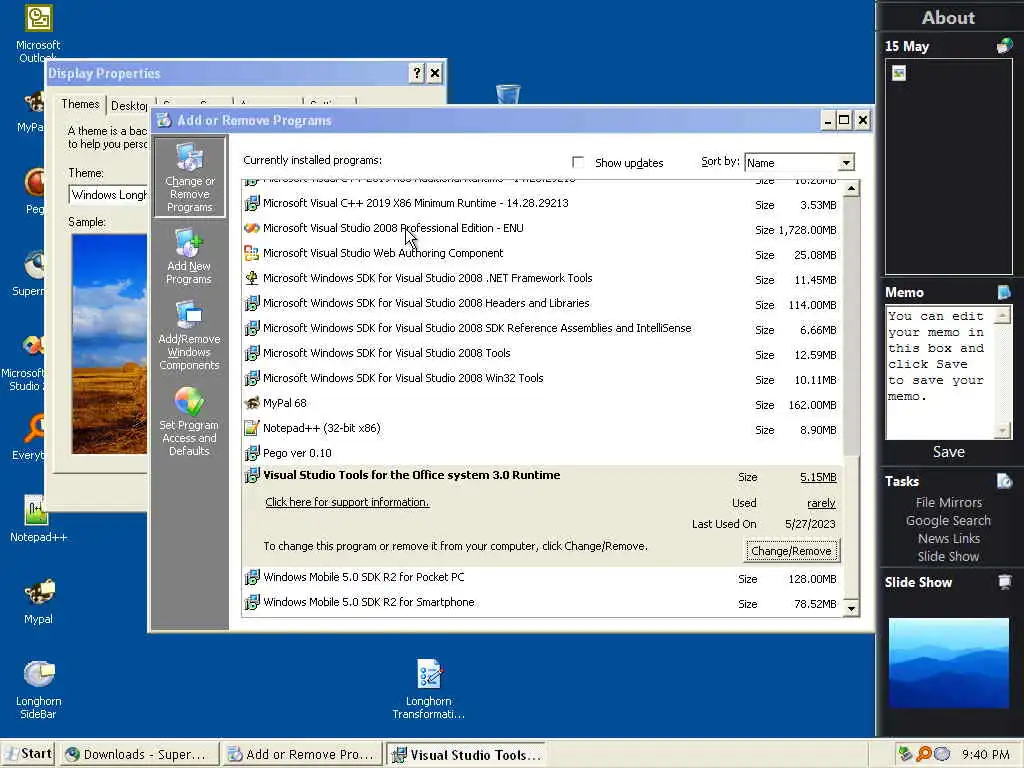This screenshot has width=1024, height=768.
Task: Click the small image icon in About panel
Action: pyautogui.click(x=899, y=73)
